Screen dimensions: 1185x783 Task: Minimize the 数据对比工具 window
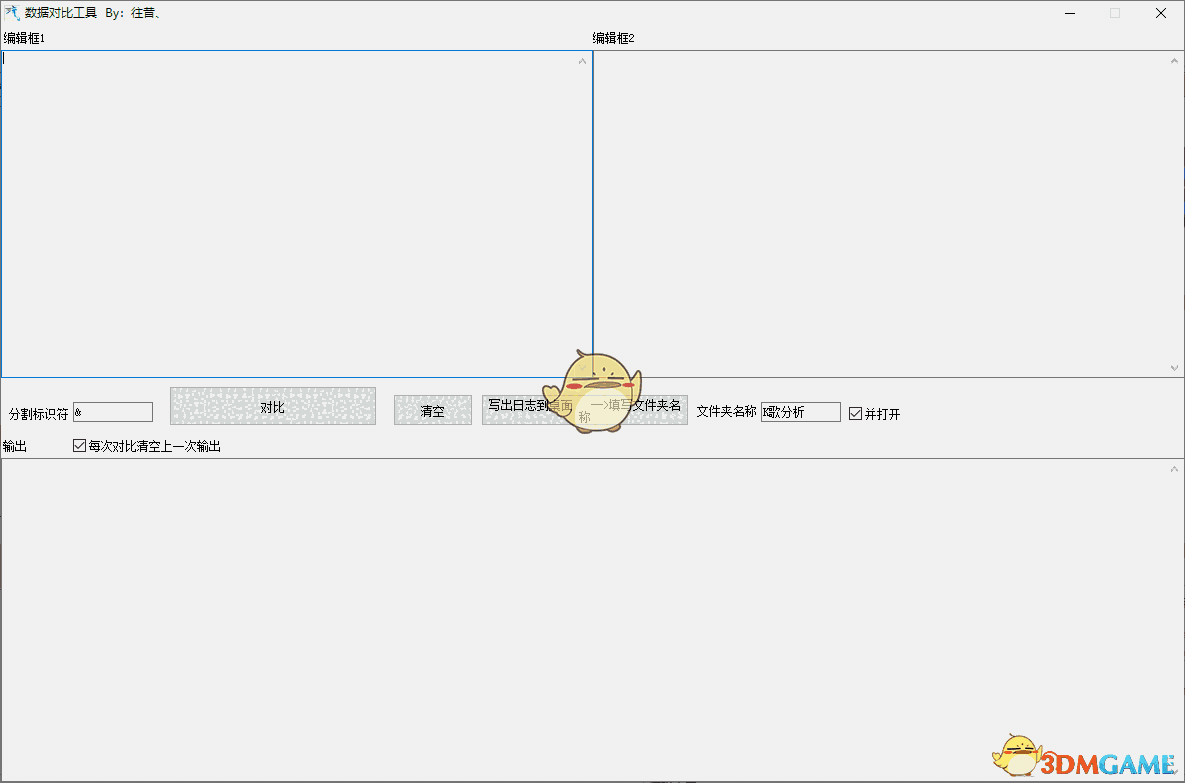[x=1069, y=13]
